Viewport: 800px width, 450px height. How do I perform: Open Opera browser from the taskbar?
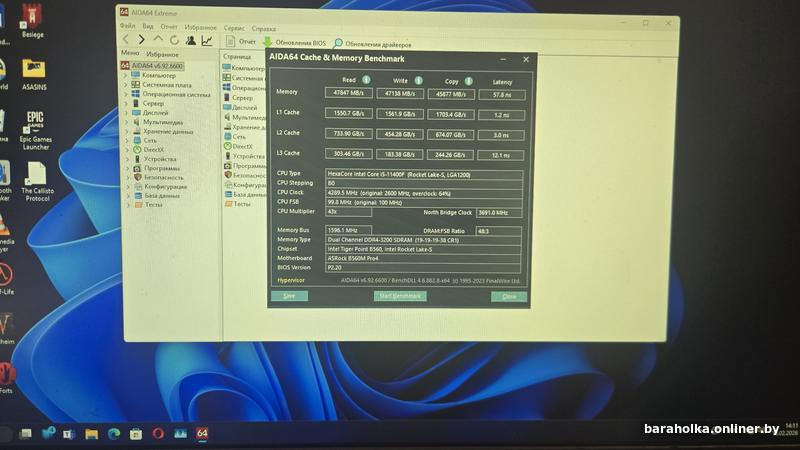click(158, 434)
